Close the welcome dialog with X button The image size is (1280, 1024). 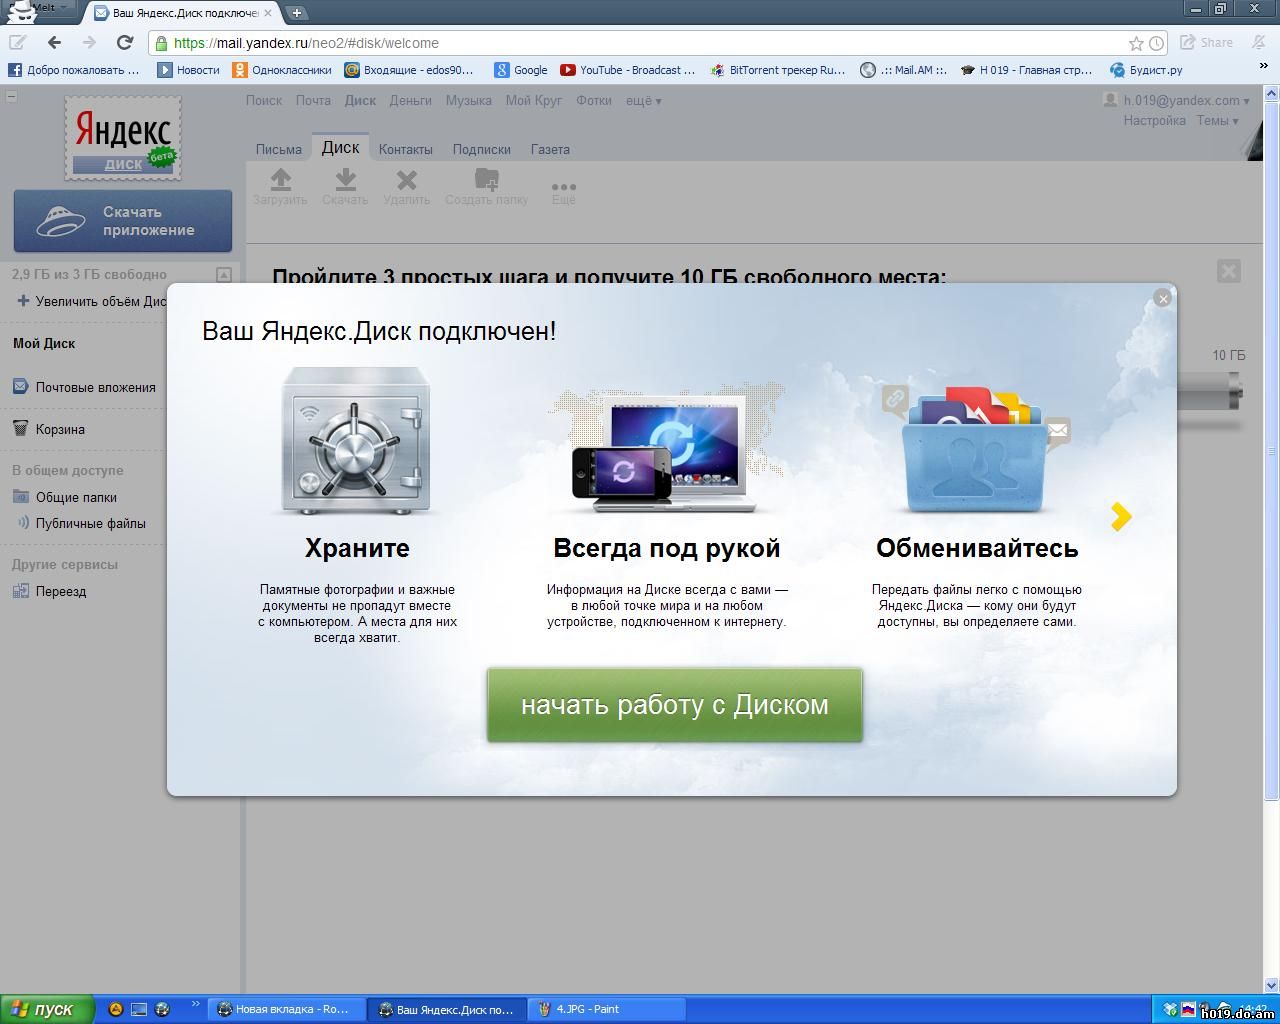1162,298
